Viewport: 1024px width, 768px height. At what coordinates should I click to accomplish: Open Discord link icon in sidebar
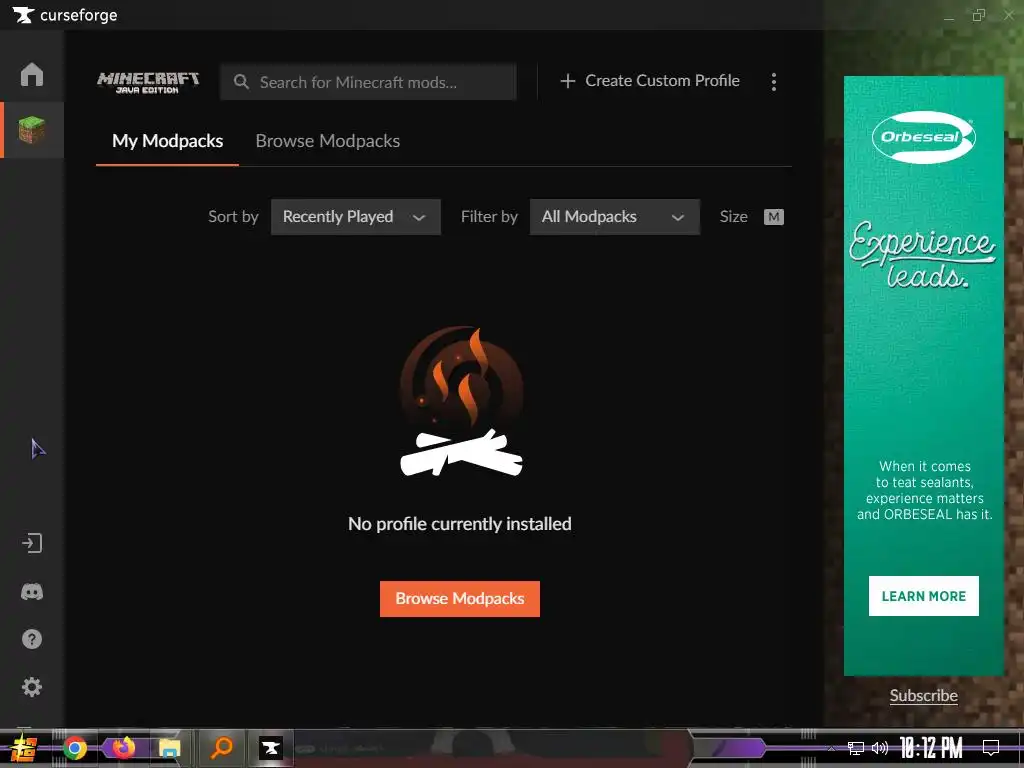tap(31, 592)
